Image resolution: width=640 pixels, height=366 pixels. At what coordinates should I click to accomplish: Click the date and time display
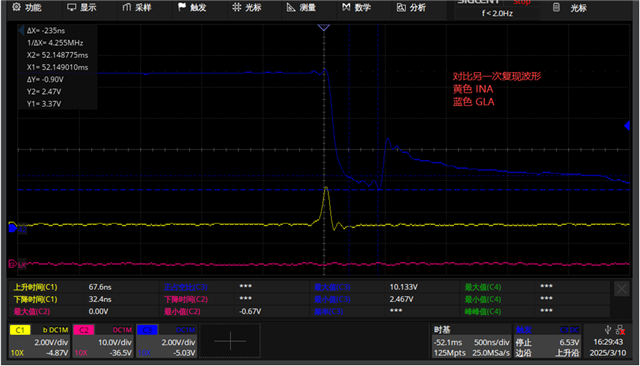pyautogui.click(x=608, y=347)
